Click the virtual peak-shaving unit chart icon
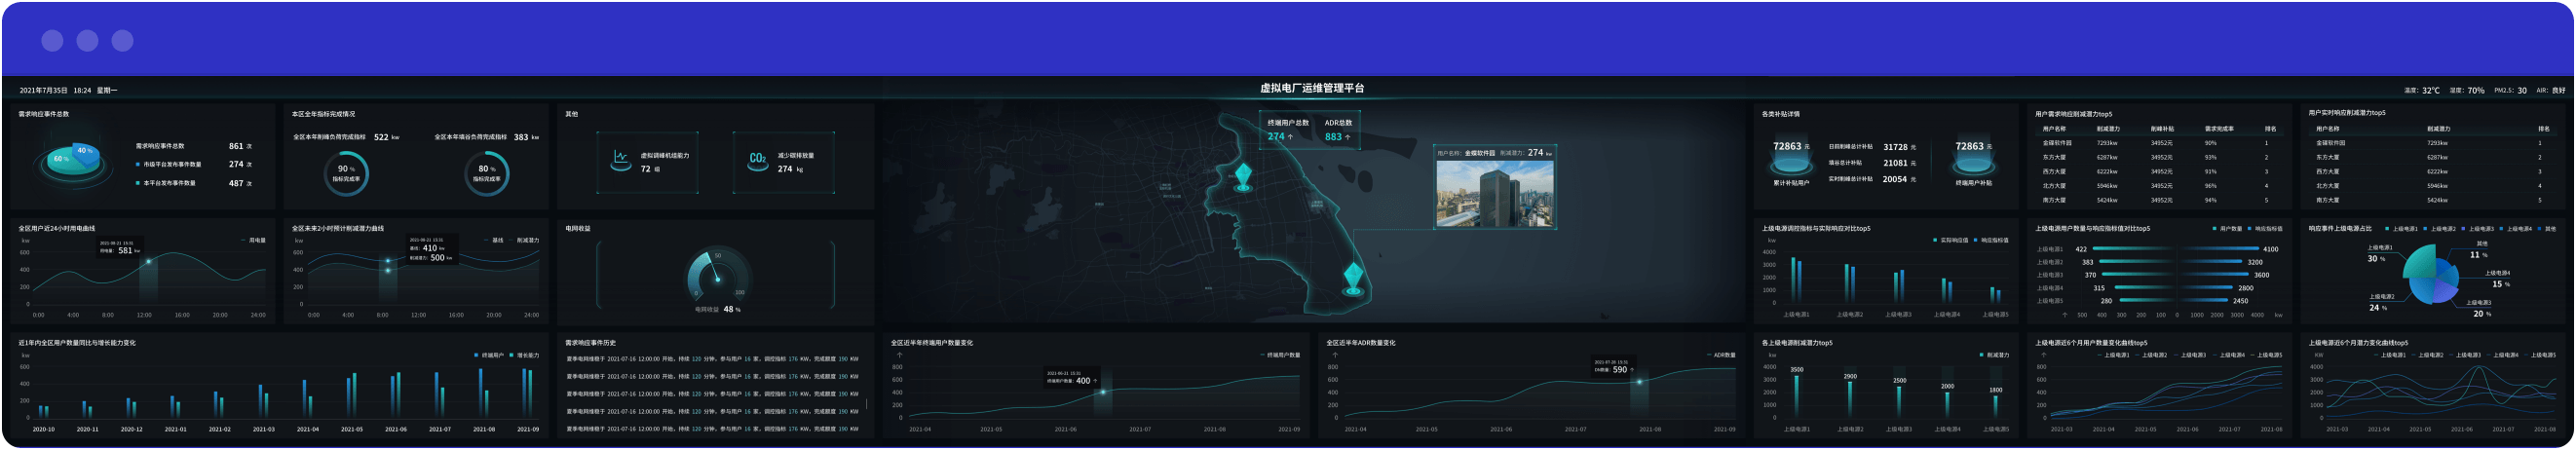Image resolution: width=2576 pixels, height=450 pixels. [620, 161]
